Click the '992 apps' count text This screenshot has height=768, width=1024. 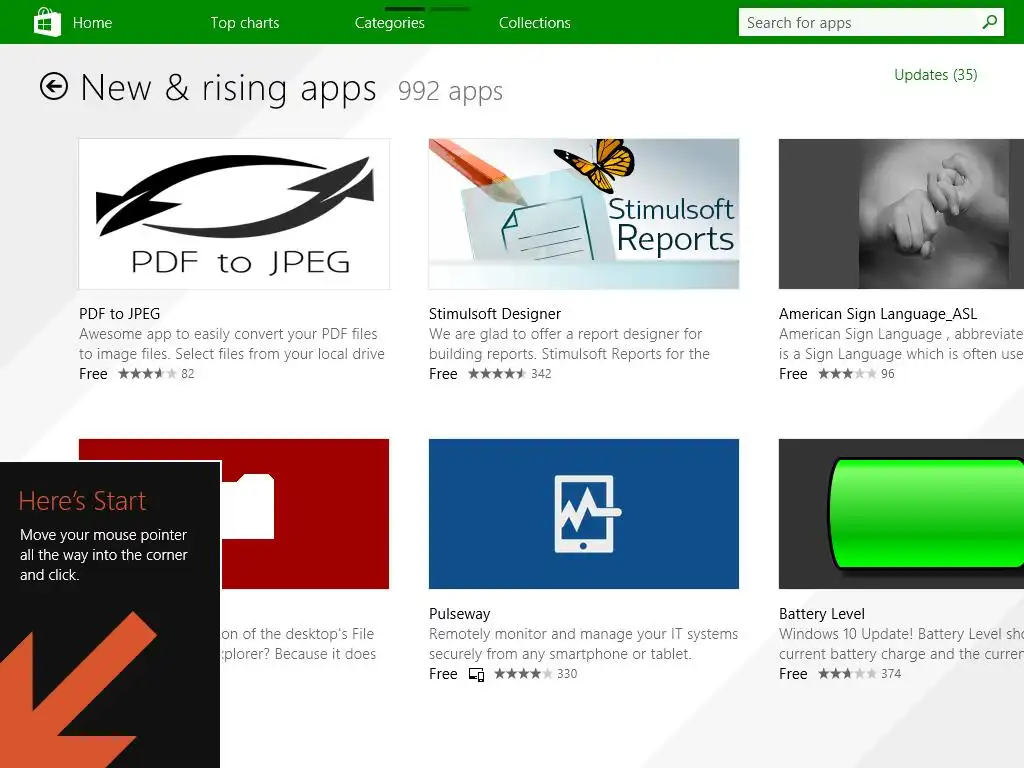pos(450,91)
